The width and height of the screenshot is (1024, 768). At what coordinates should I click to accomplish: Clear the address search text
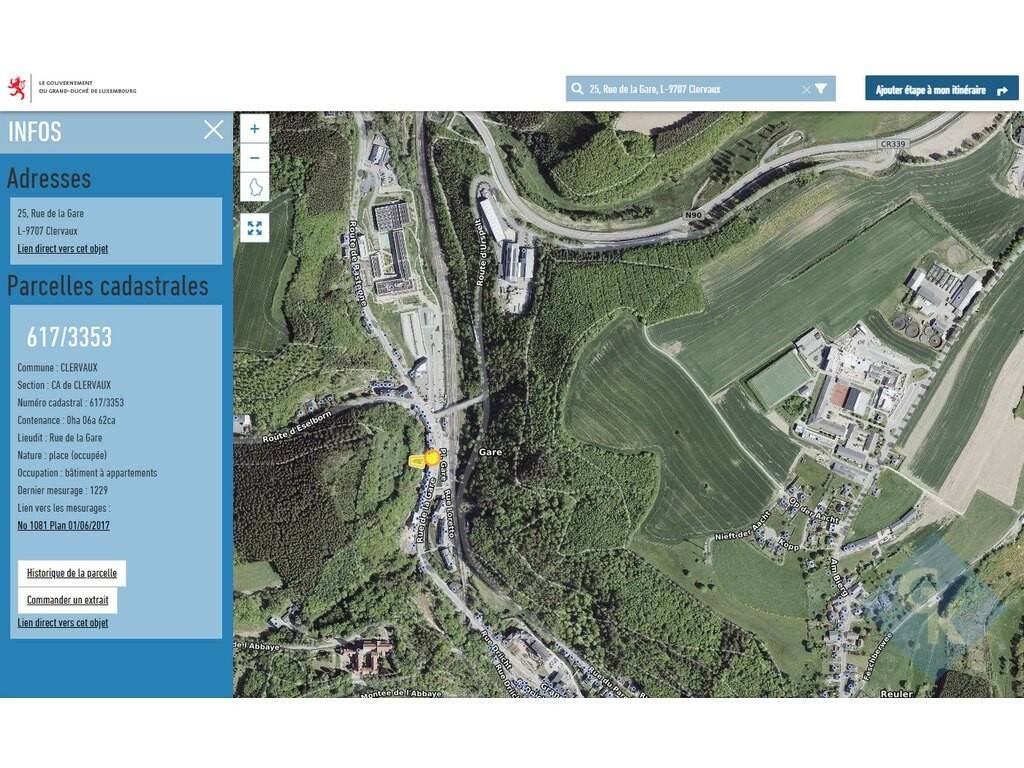[x=806, y=89]
